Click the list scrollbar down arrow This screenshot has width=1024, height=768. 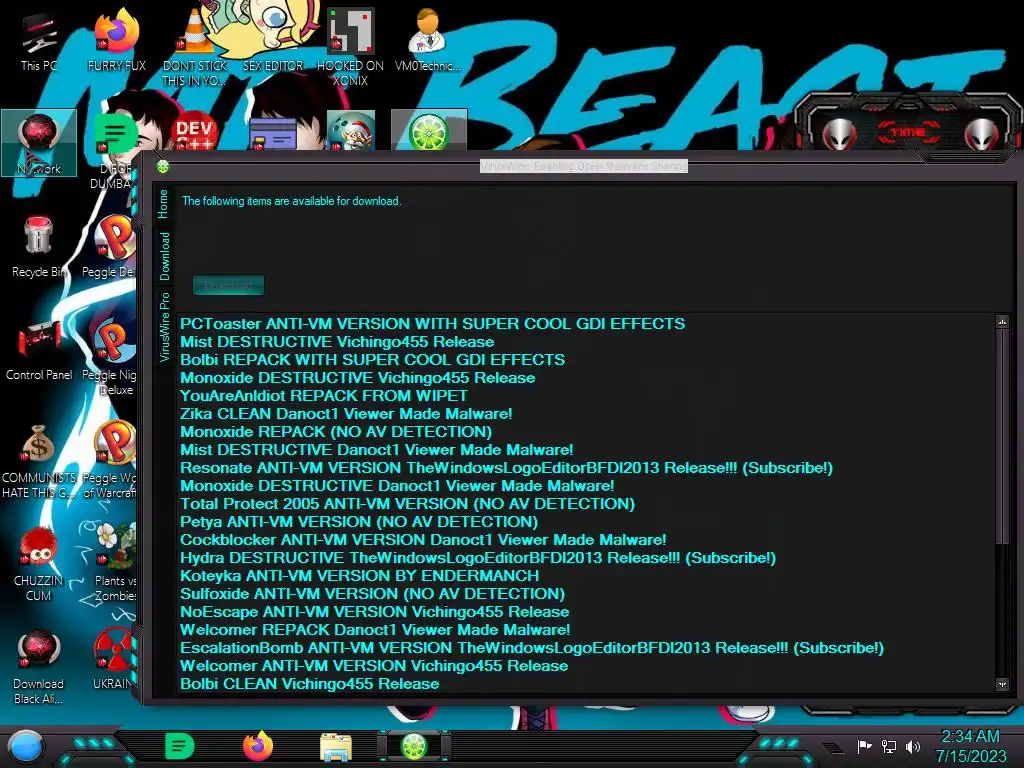[x=1002, y=684]
